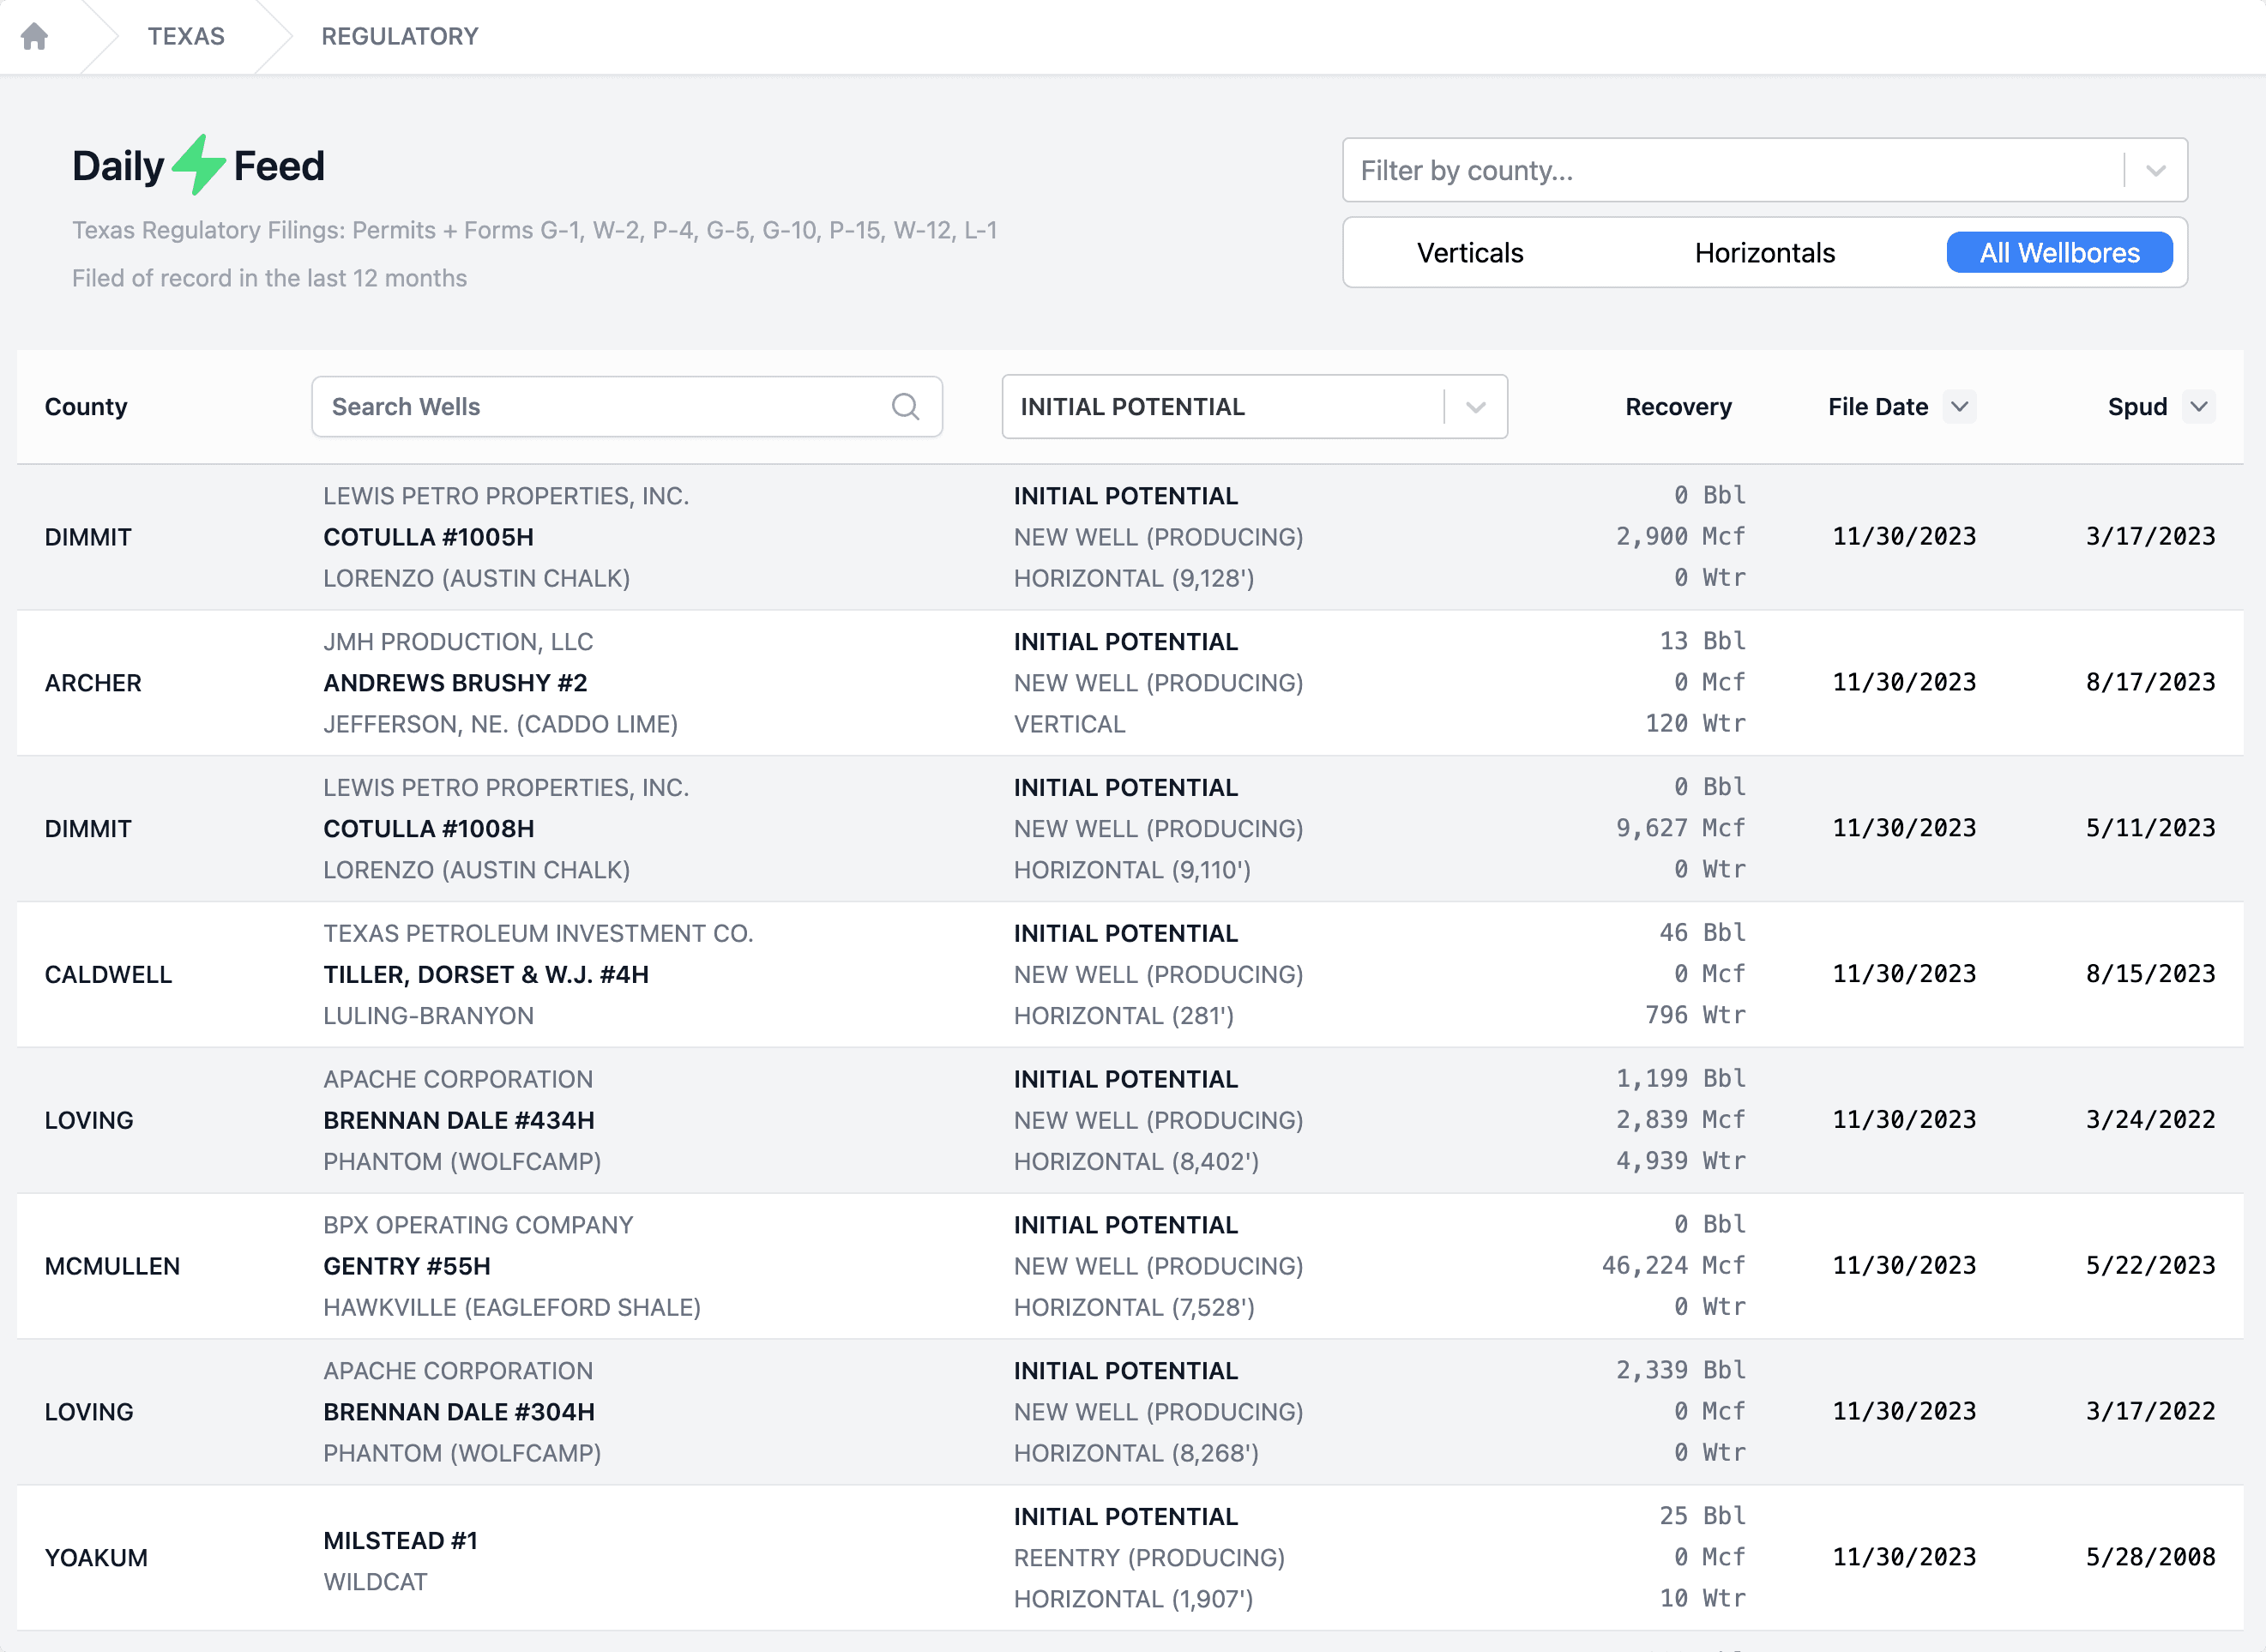Click spud date 3/24/2022

pyautogui.click(x=2150, y=1120)
